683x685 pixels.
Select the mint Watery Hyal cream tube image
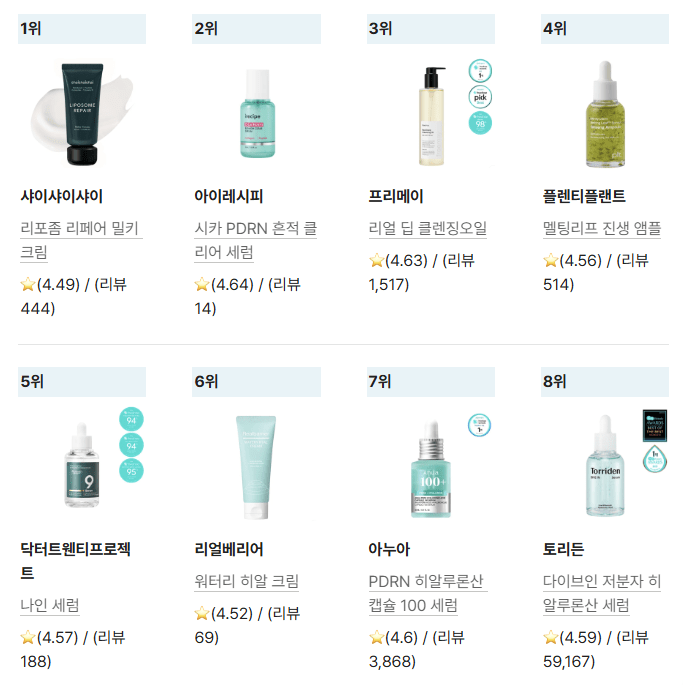click(x=256, y=467)
